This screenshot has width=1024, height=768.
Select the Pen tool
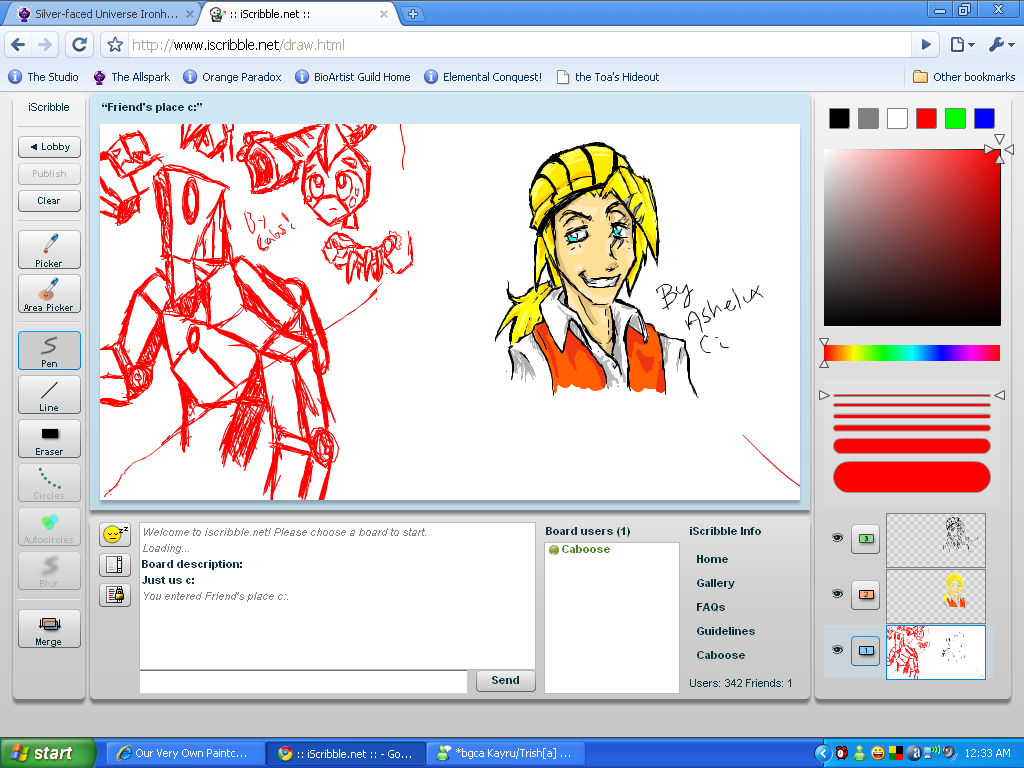point(49,350)
